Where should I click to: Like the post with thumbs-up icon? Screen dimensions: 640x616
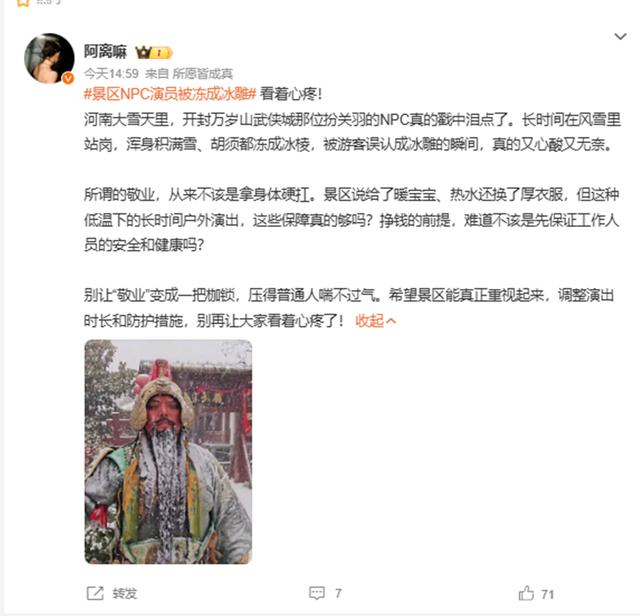(526, 593)
